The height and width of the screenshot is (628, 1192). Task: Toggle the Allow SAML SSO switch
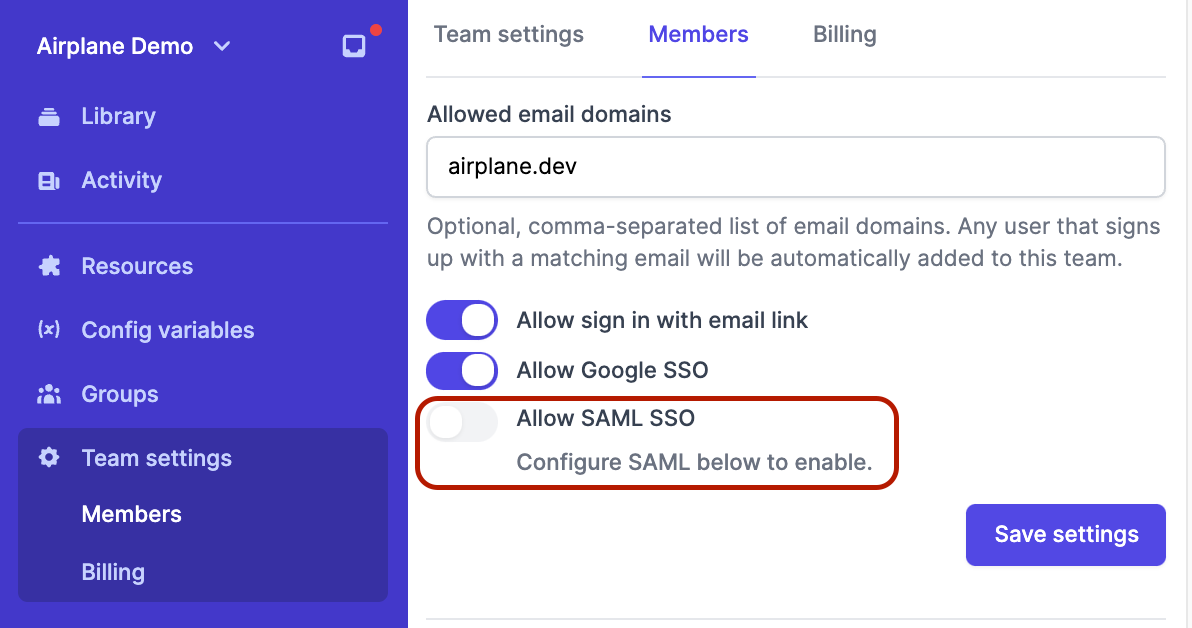(462, 422)
